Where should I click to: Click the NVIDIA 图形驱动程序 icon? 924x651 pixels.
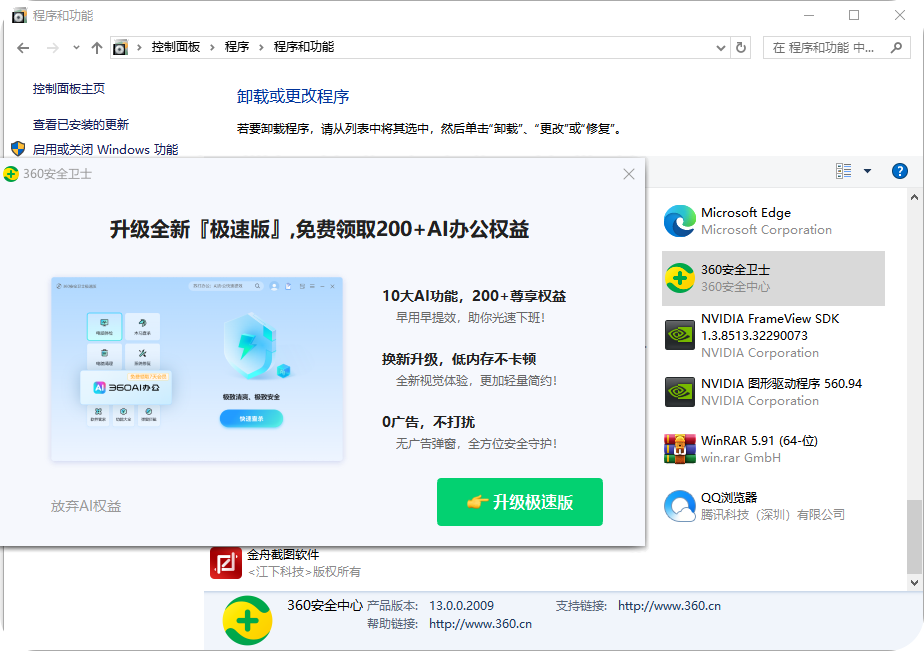679,392
